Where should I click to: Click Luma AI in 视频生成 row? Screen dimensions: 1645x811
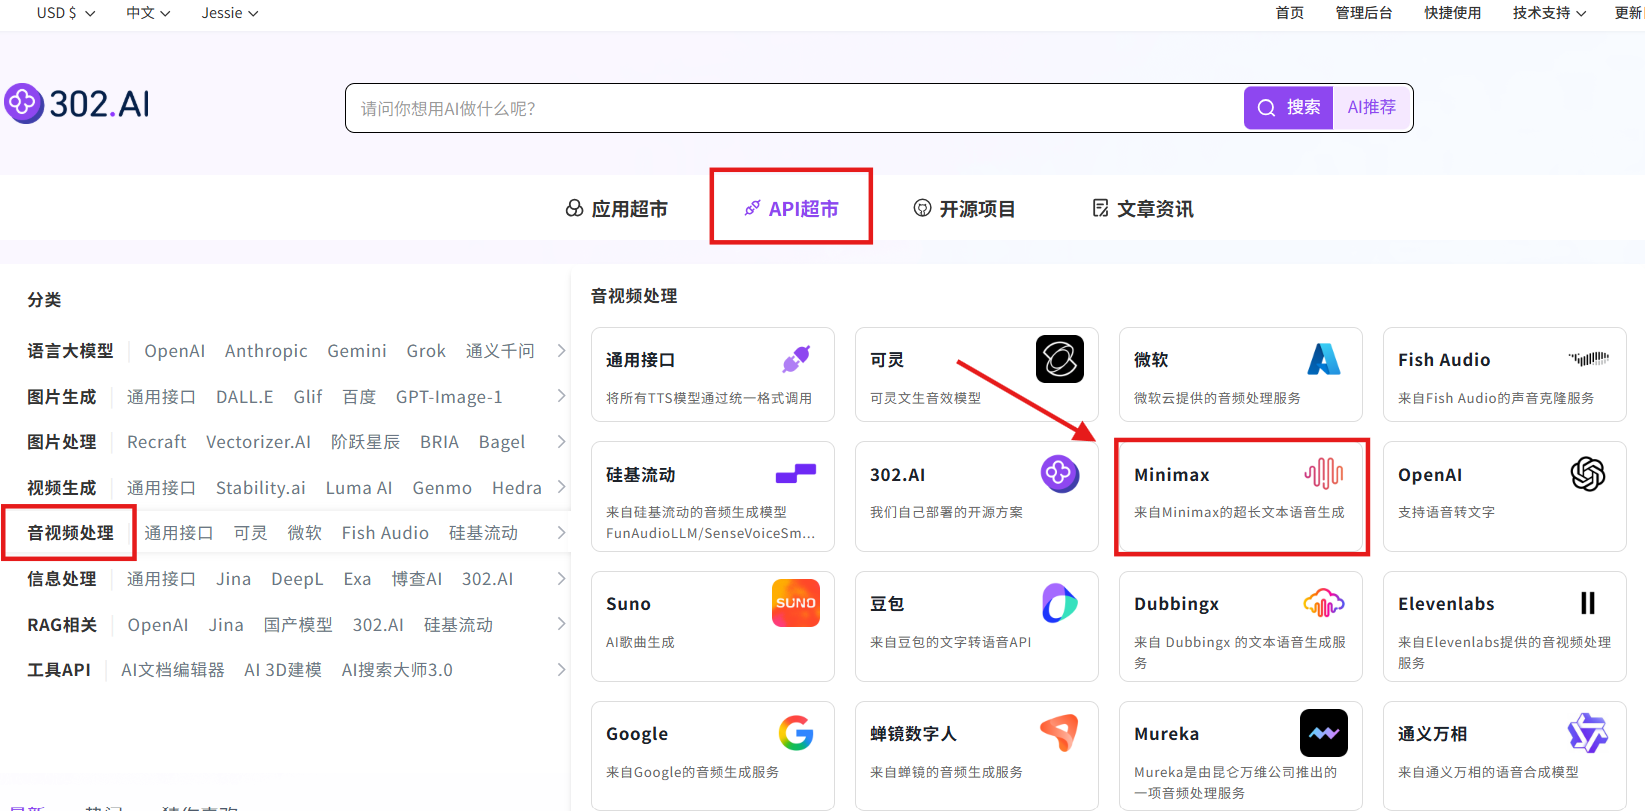tap(359, 488)
